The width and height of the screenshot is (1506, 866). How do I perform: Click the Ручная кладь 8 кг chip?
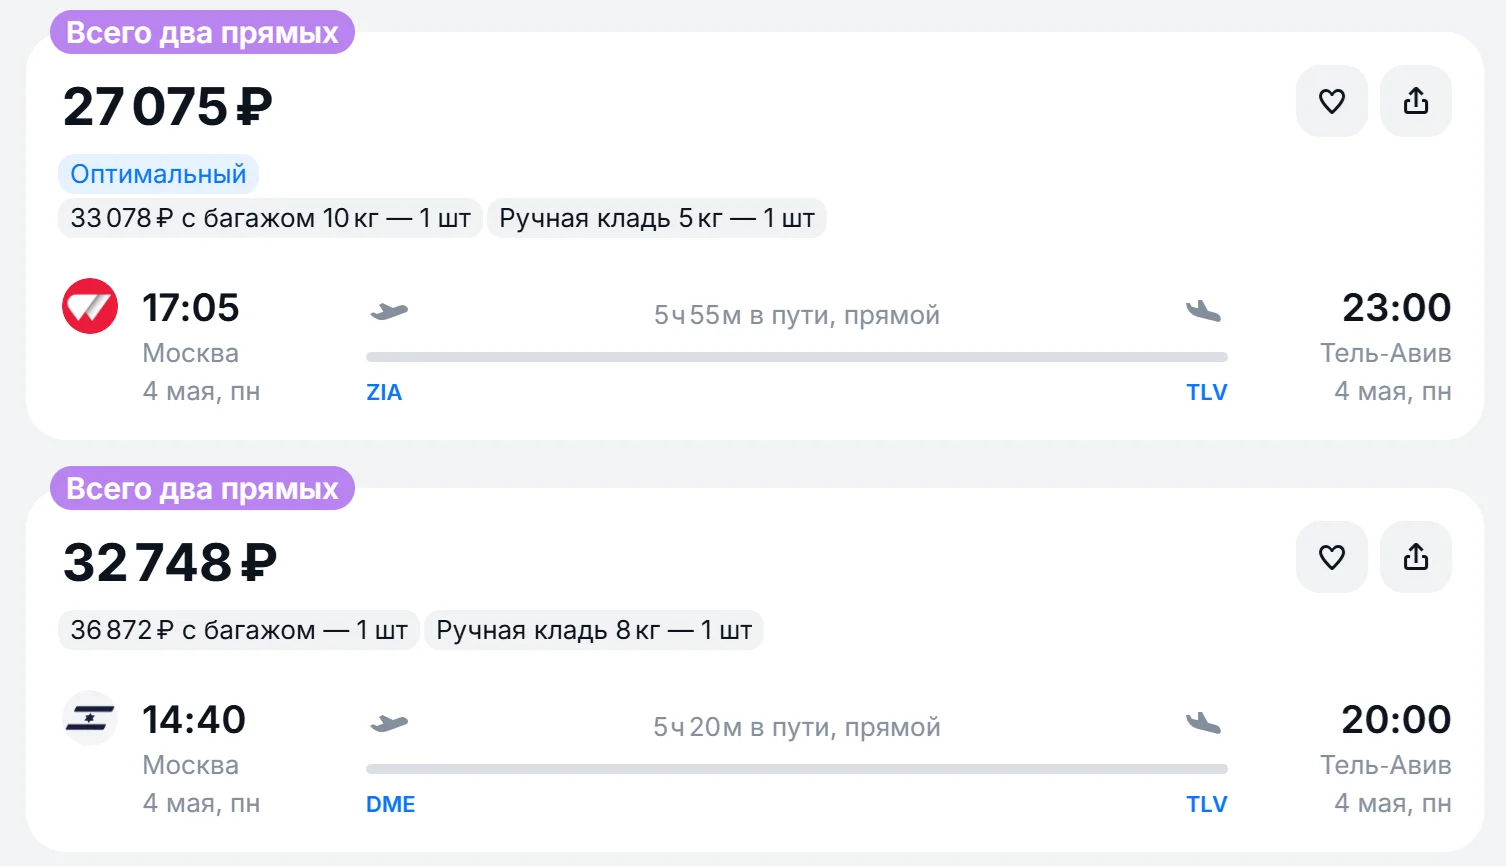[594, 630]
